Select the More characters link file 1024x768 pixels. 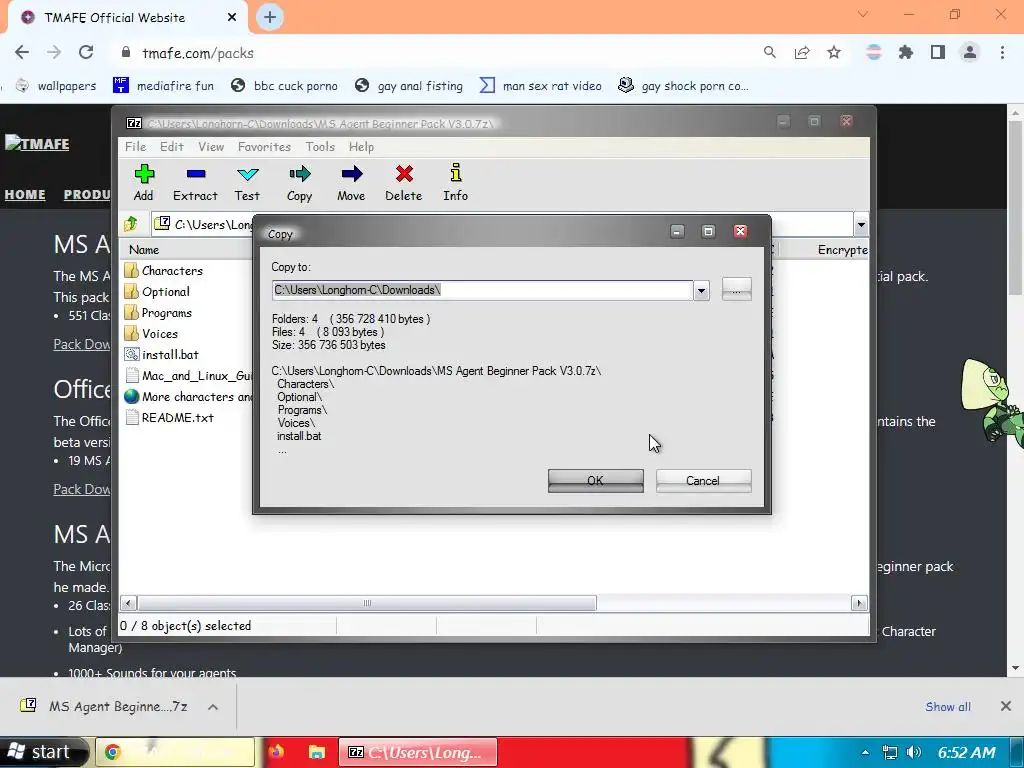[x=188, y=396]
